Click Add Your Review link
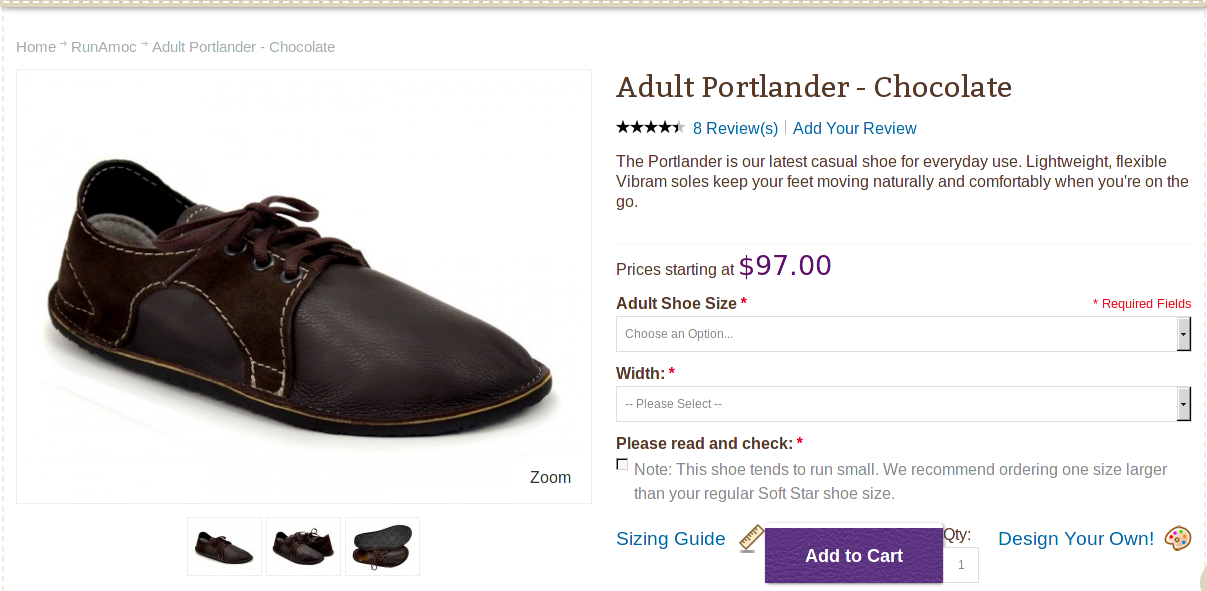This screenshot has height=591, width=1207. click(854, 128)
